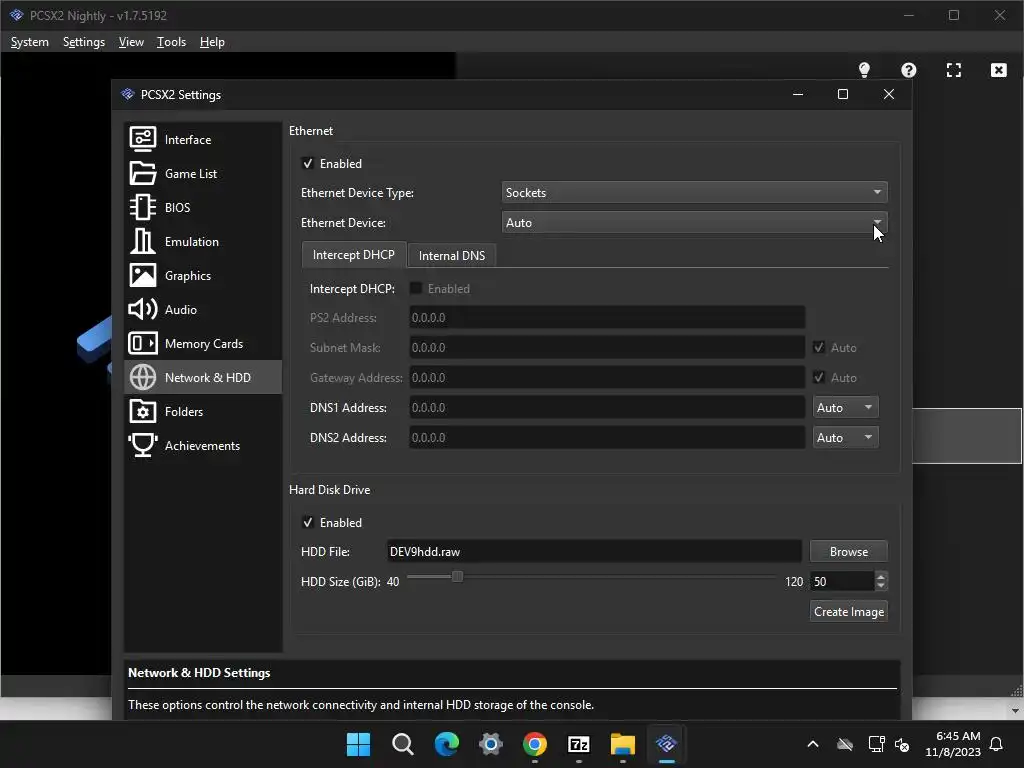
Task: Open File Explorer from taskbar
Action: tap(622, 744)
